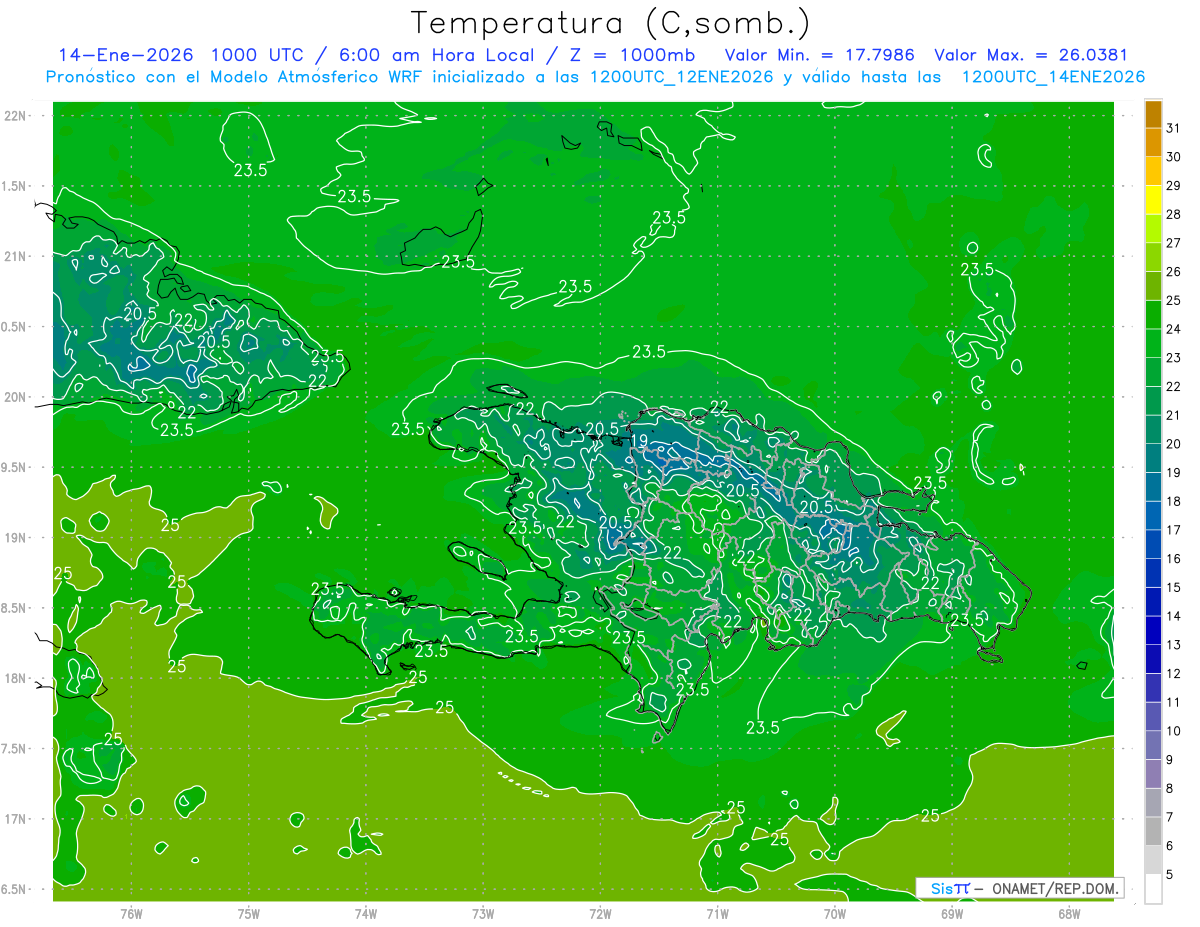Click the '20N' latitude axis label
This screenshot has height=927, width=1200.
15,397
